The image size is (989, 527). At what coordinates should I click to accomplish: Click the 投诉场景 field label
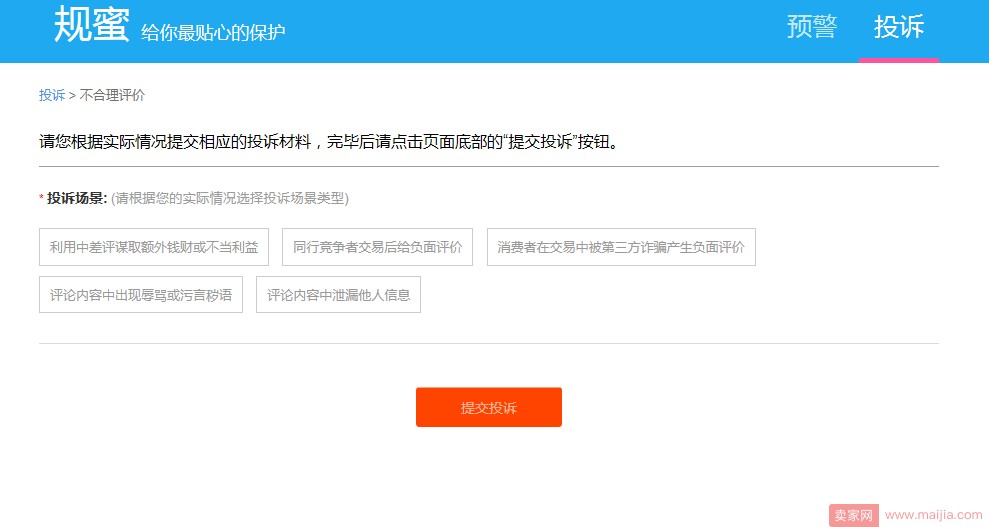click(x=77, y=198)
